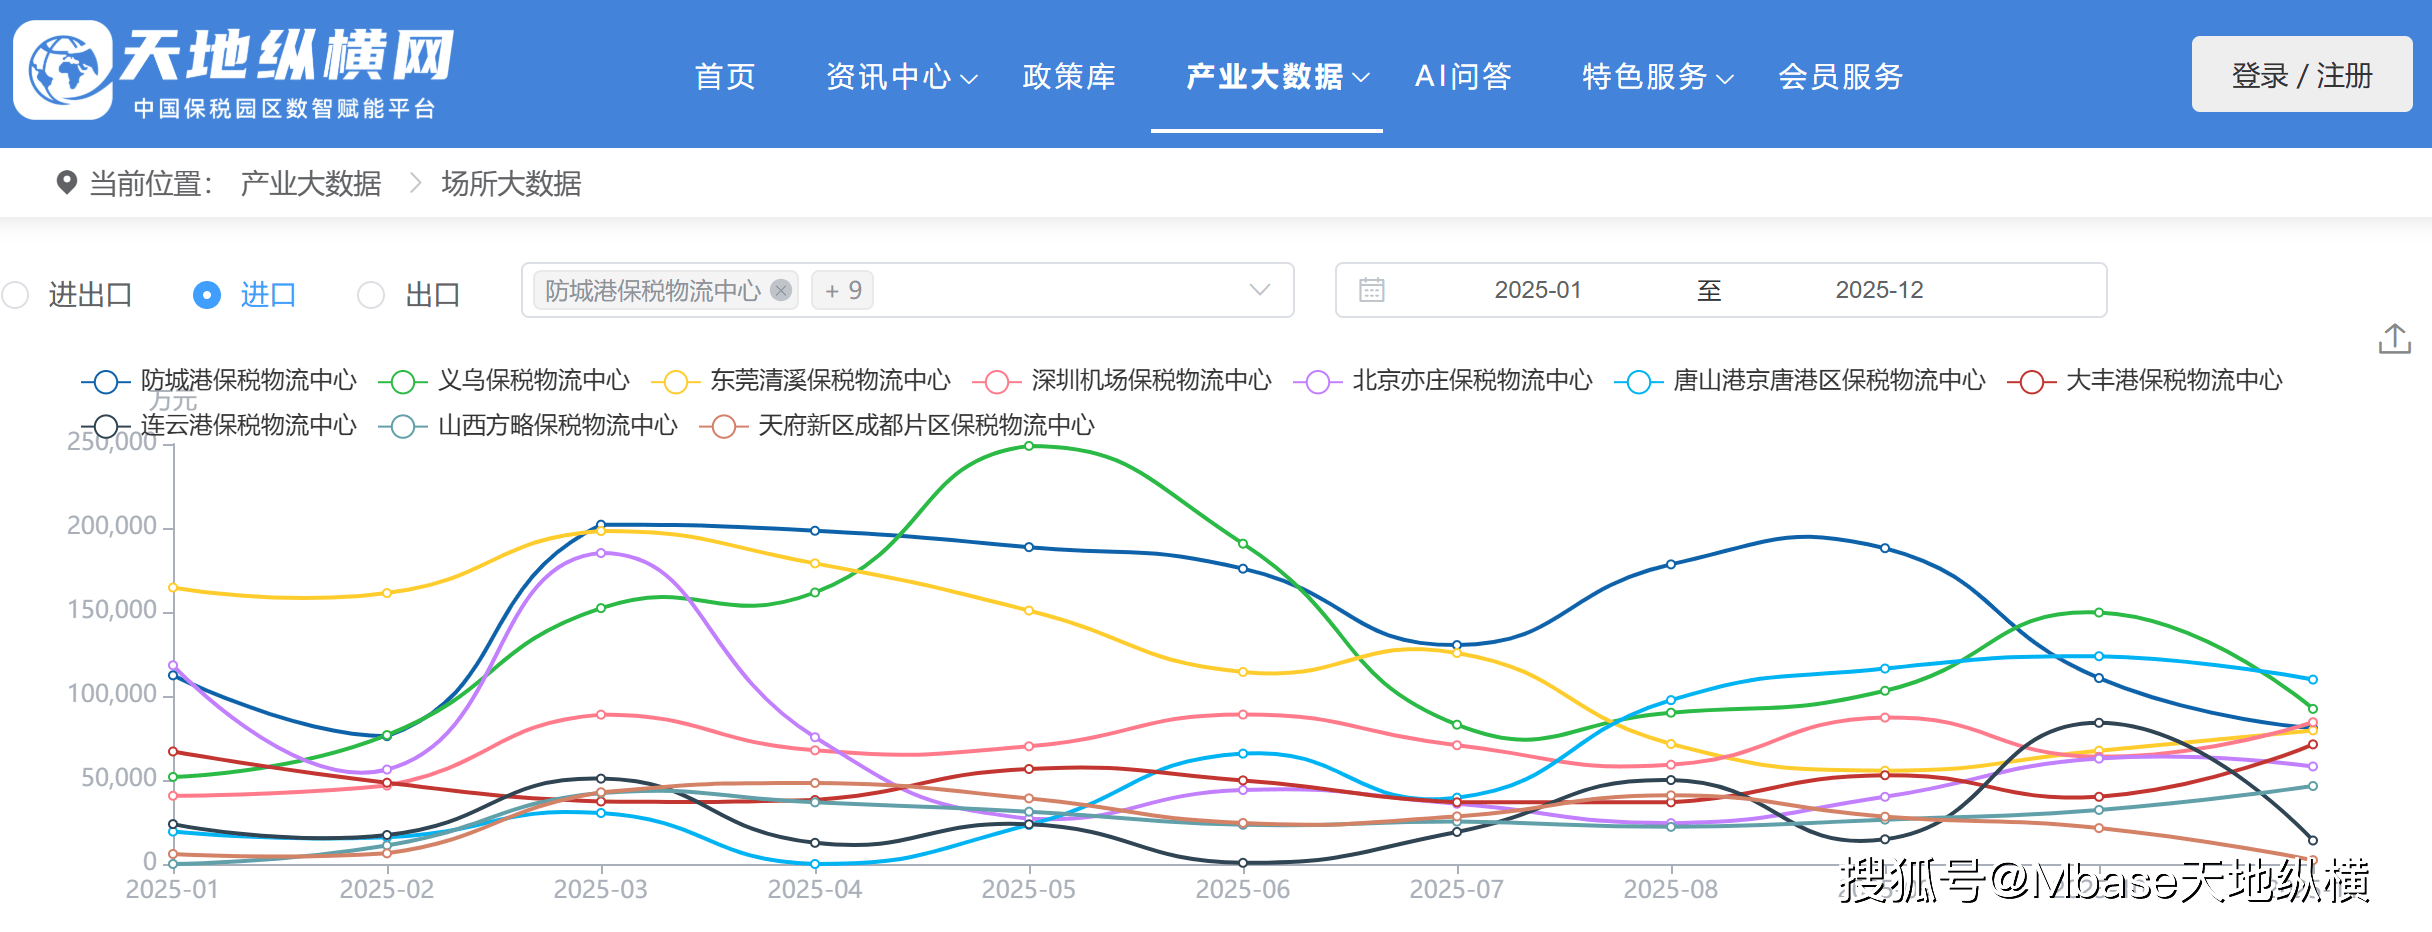The height and width of the screenshot is (932, 2432).
Task: Click the +9 selected locations tag
Action: coord(842,290)
